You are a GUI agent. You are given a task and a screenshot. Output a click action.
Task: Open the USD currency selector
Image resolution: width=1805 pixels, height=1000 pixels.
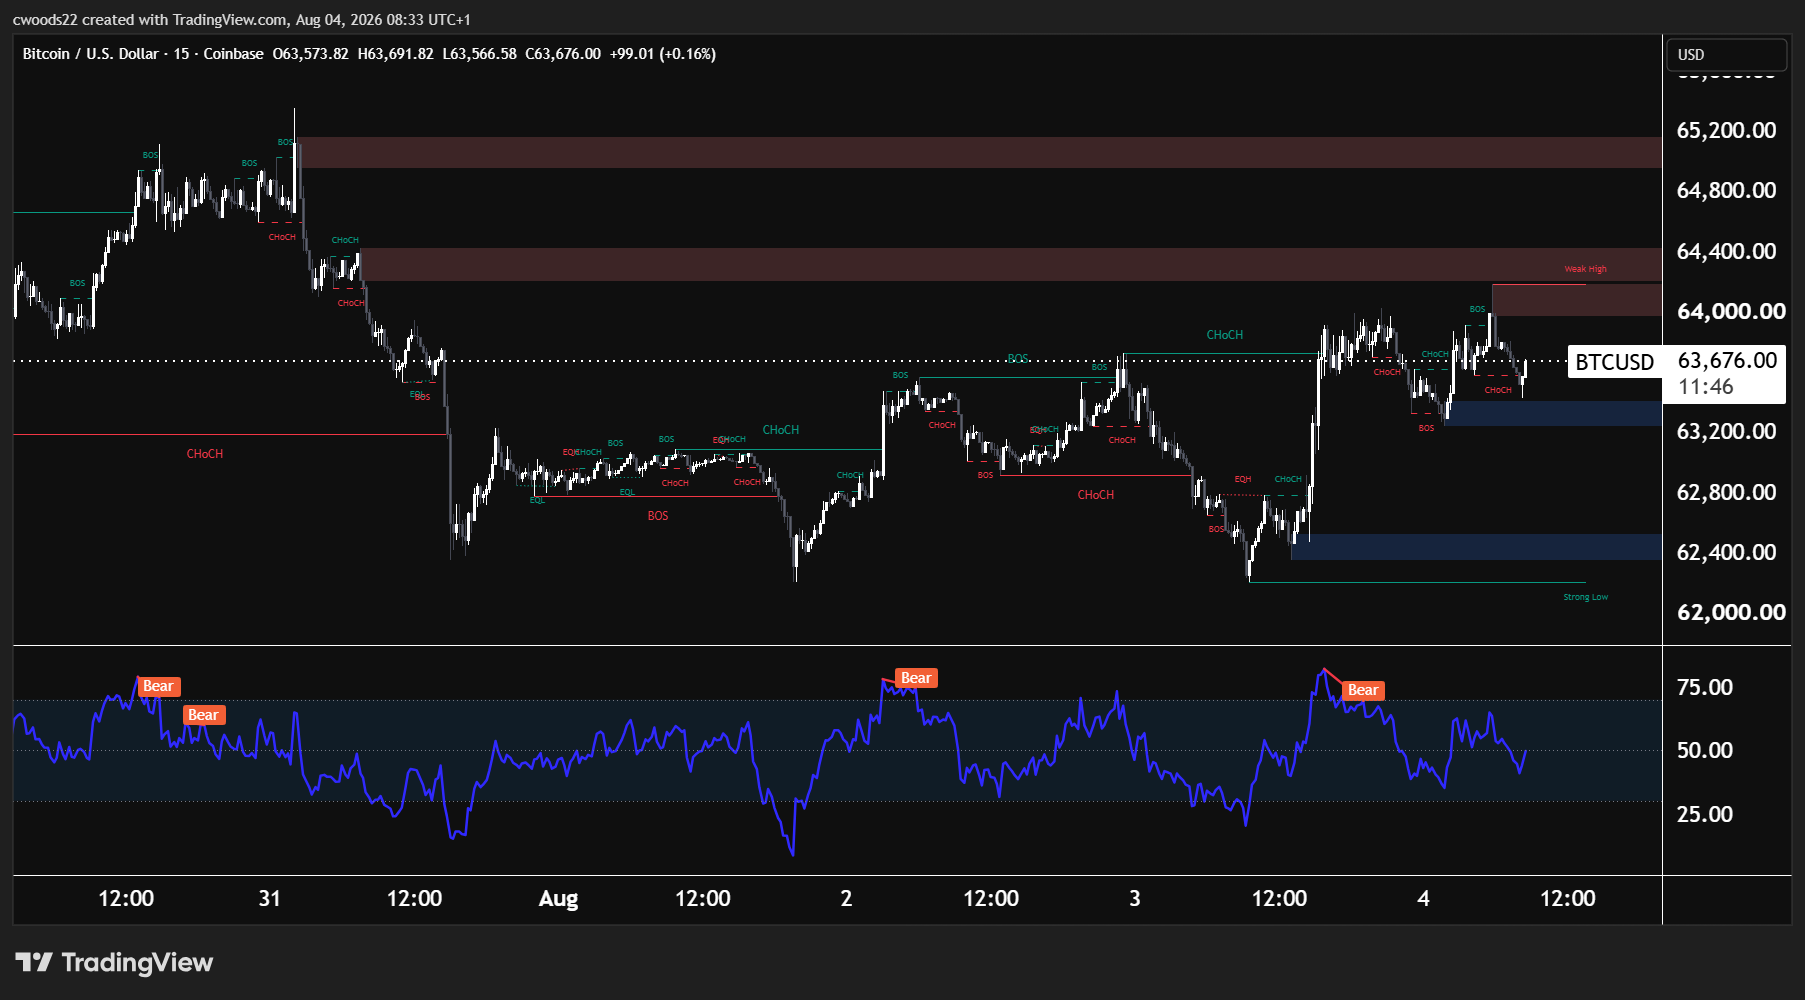1726,55
